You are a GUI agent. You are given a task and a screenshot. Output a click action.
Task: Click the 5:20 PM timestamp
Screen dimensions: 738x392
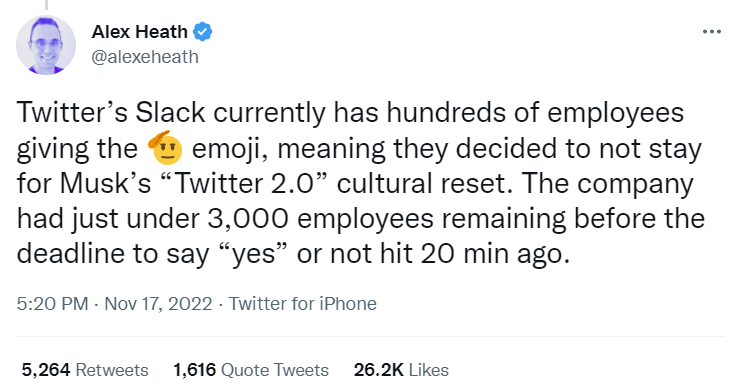click(x=52, y=304)
